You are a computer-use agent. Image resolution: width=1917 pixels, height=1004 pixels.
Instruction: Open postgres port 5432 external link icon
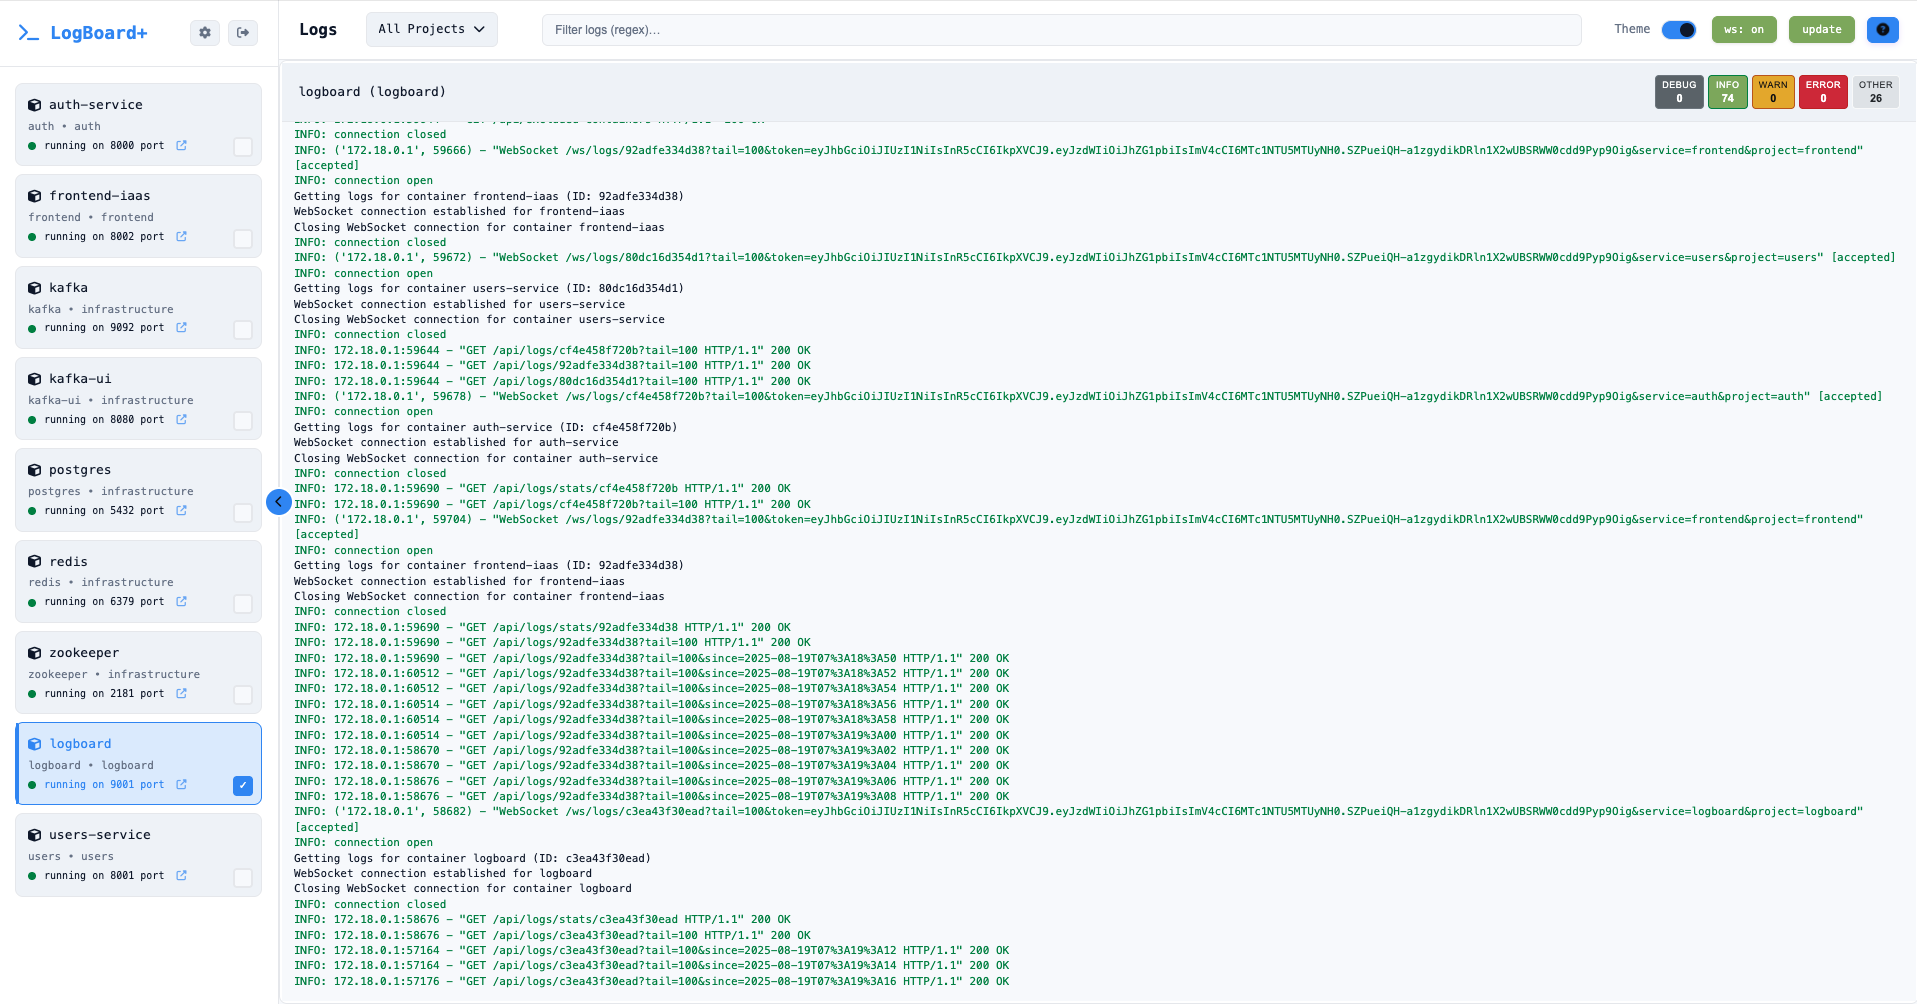tap(181, 511)
